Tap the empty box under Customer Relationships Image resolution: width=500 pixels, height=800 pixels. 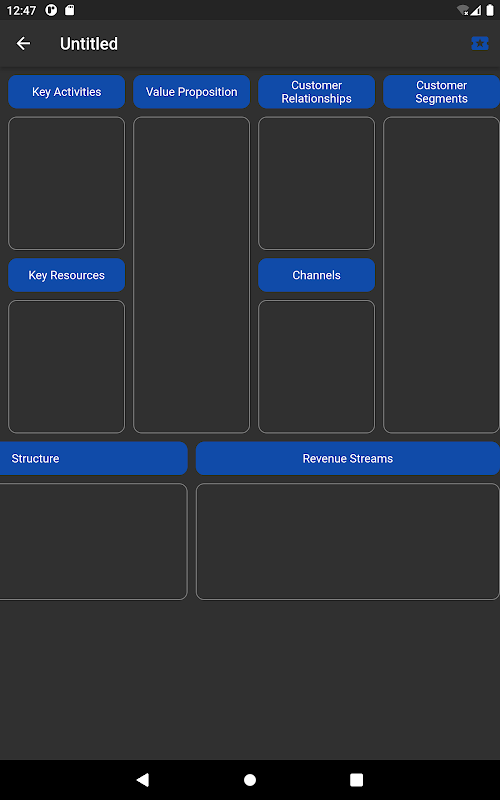tap(316, 183)
